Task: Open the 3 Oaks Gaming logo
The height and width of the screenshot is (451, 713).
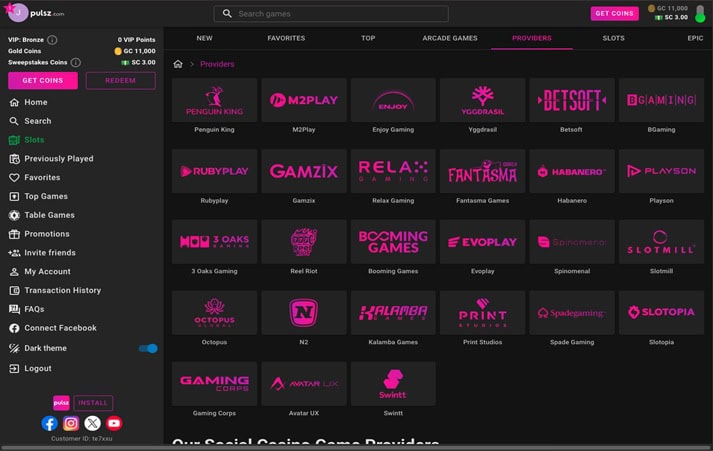Action: click(214, 242)
